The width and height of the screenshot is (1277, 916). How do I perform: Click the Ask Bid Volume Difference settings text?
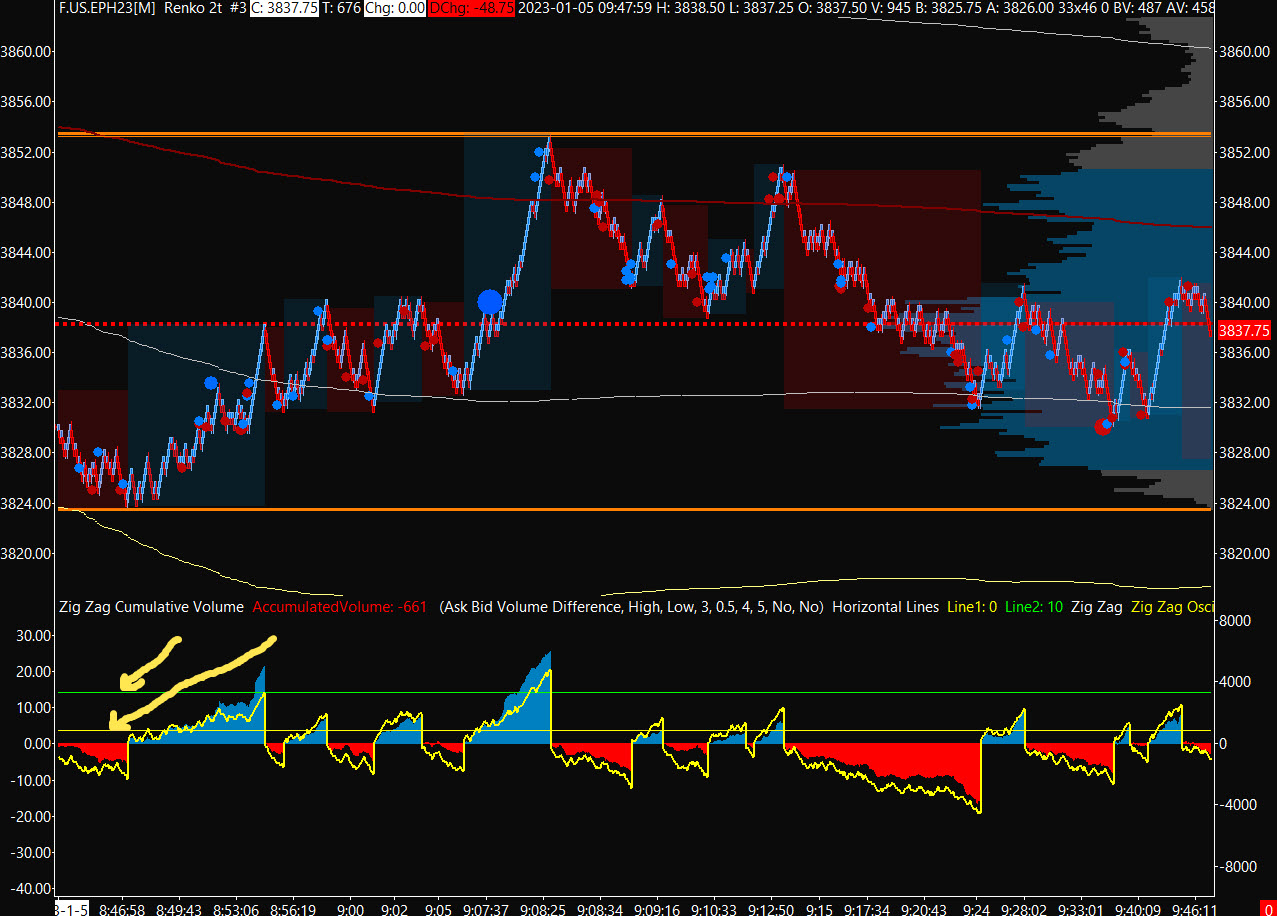coord(631,607)
